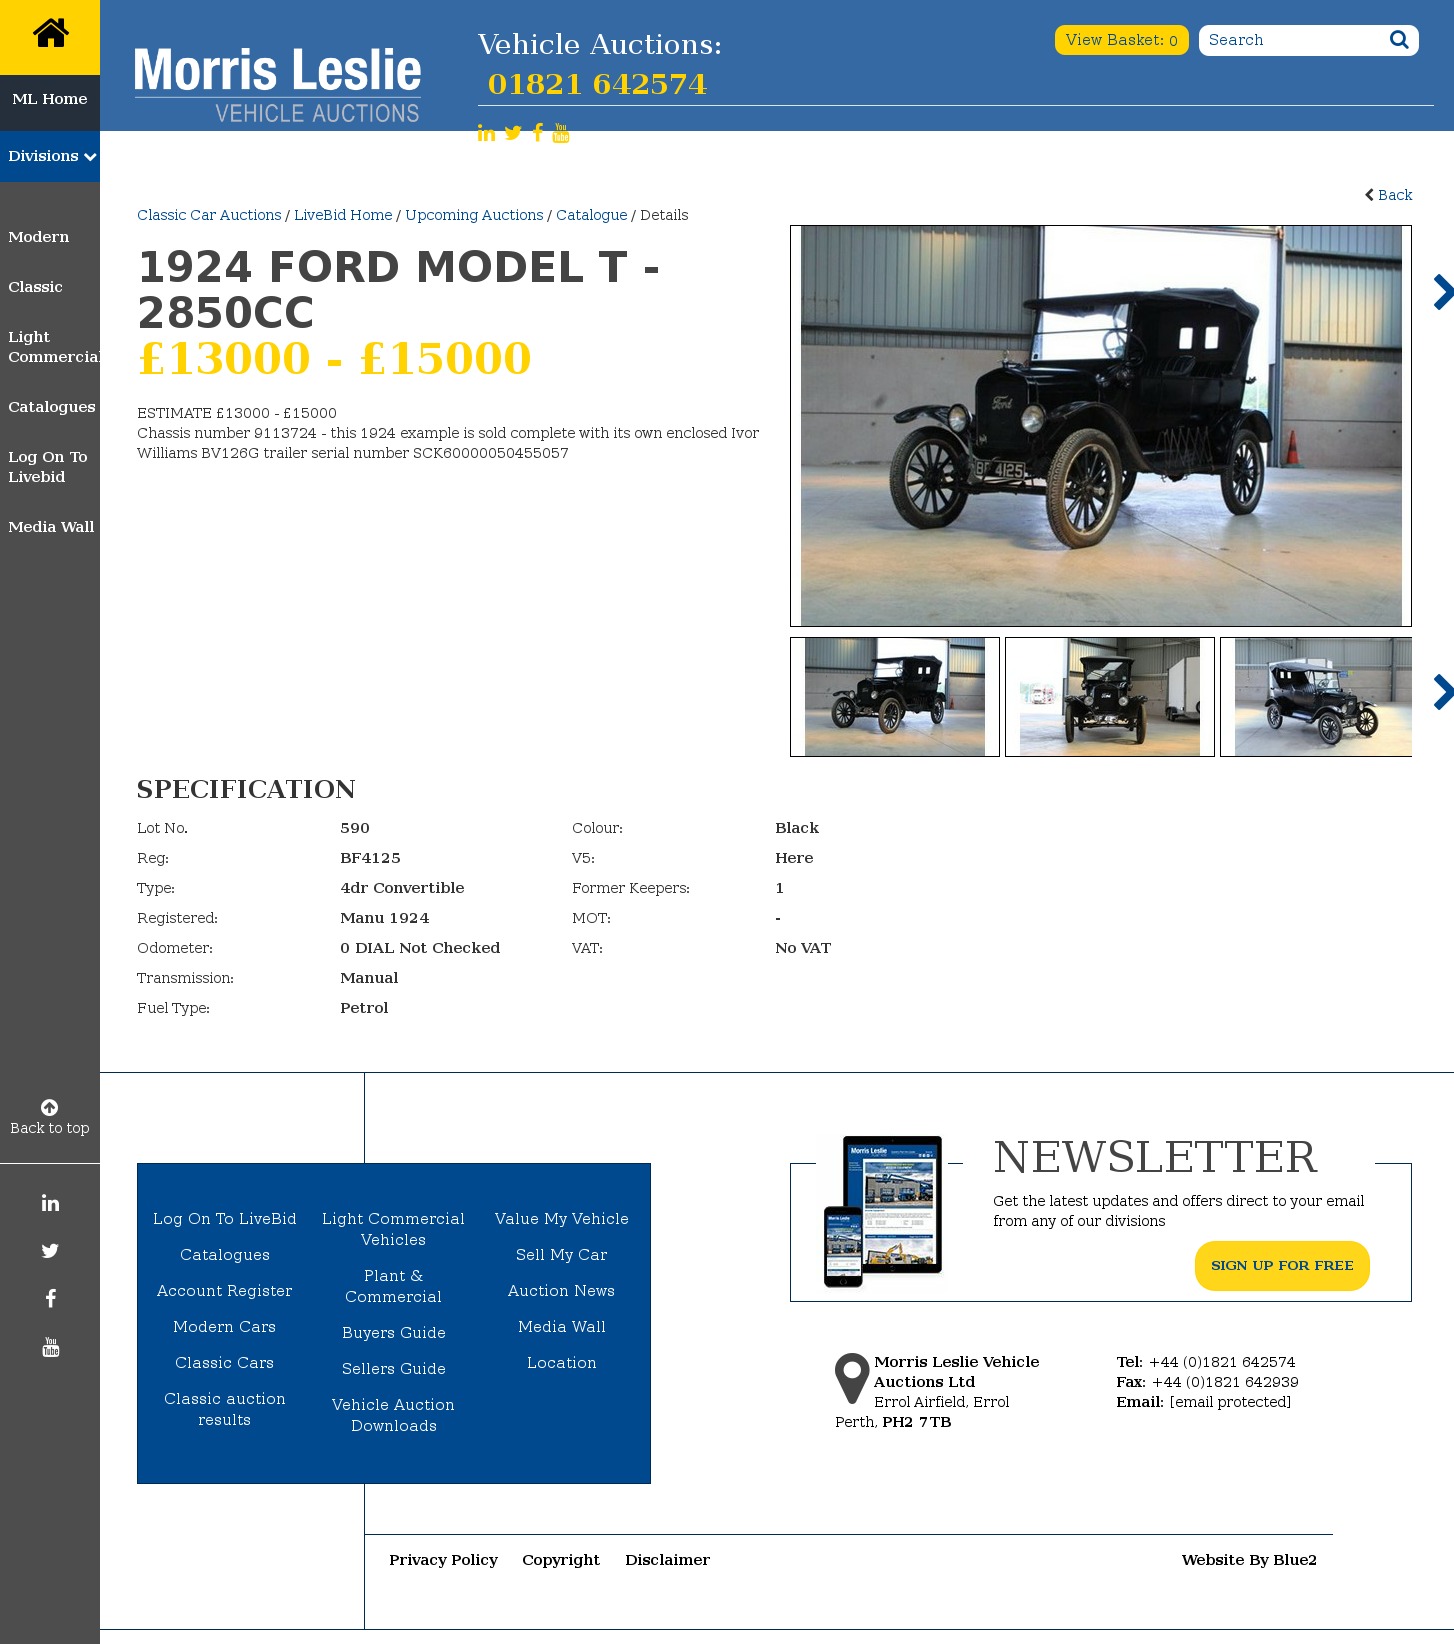This screenshot has height=1644, width=1454.
Task: Open Catalogue breadcrumb link
Action: 592,215
